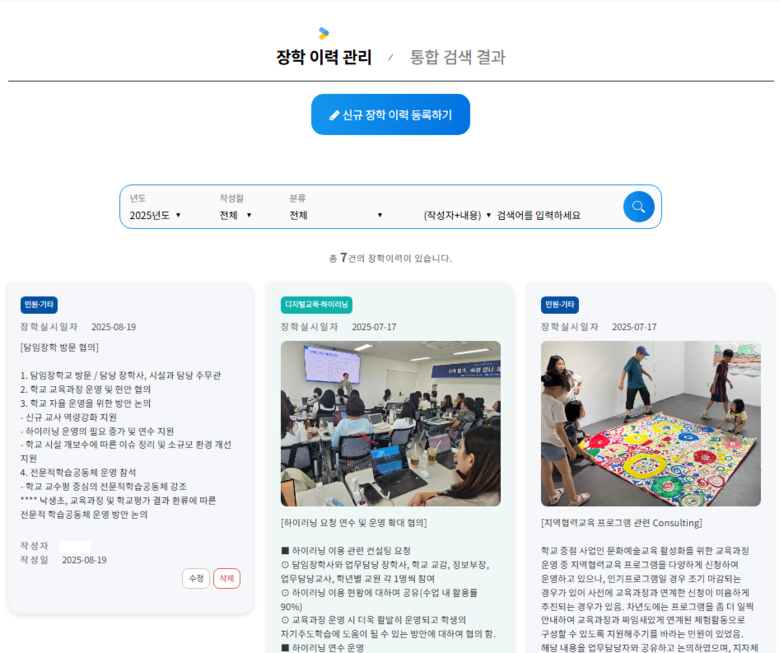Click the [지역협력교육 프로그램 관련 Consulting] title
779x653 pixels.
pos(621,522)
